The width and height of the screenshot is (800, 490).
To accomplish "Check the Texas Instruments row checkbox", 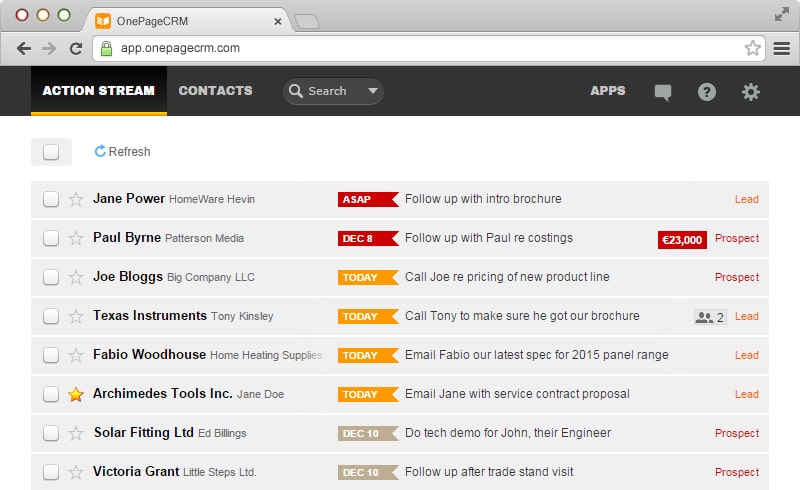I will 51,316.
